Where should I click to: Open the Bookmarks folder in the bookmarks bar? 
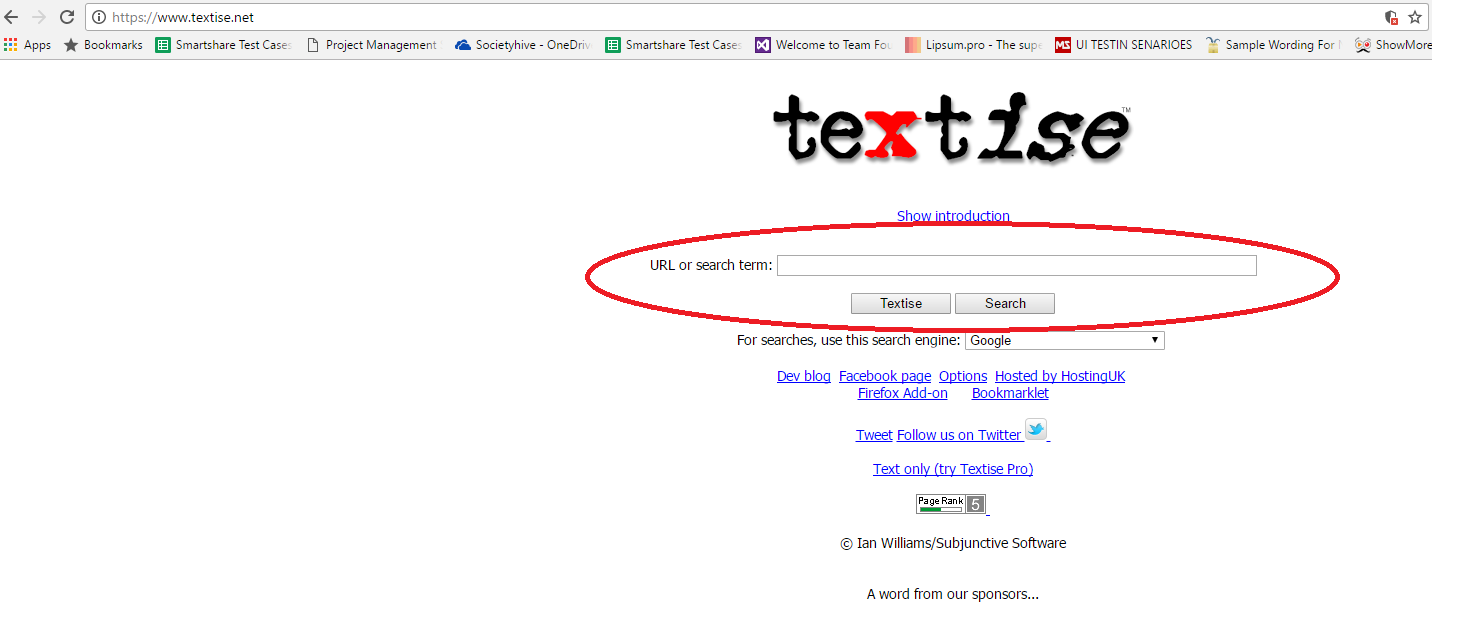pos(103,45)
